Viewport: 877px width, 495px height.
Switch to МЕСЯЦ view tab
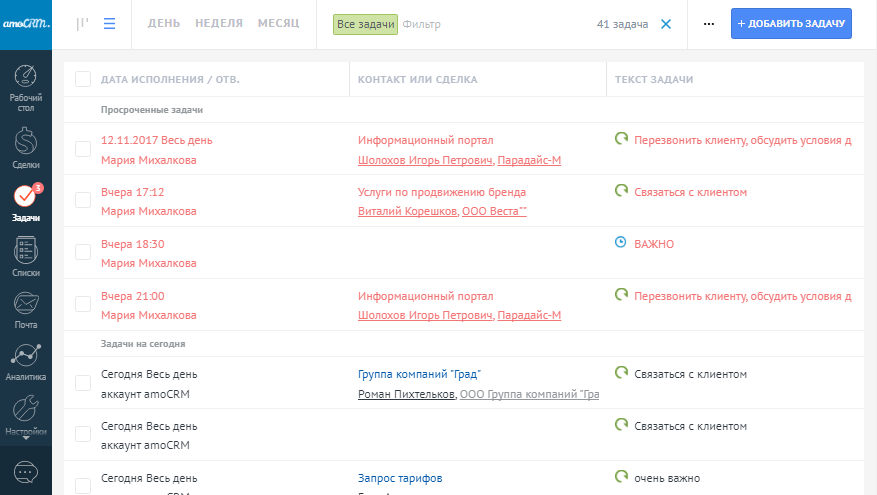pyautogui.click(x=278, y=23)
